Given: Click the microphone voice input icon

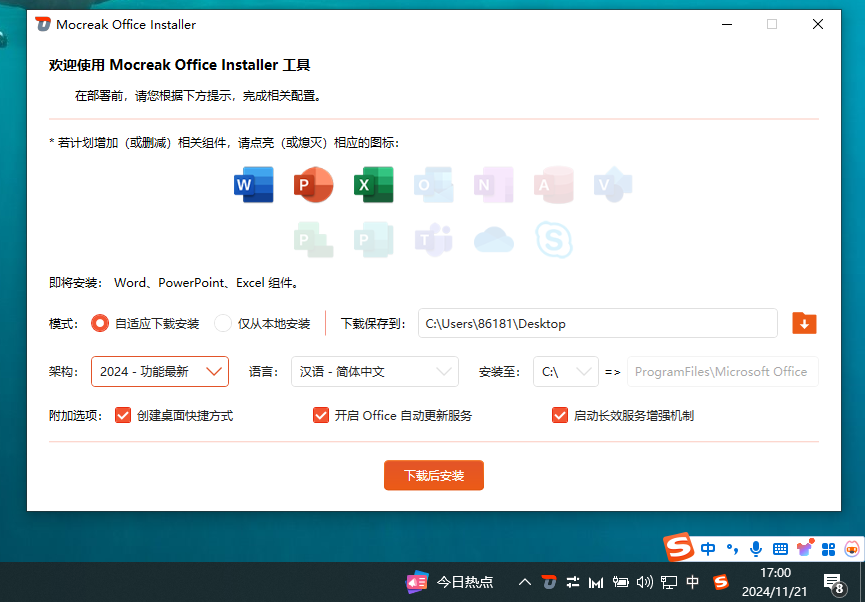Looking at the screenshot, I should coord(756,548).
